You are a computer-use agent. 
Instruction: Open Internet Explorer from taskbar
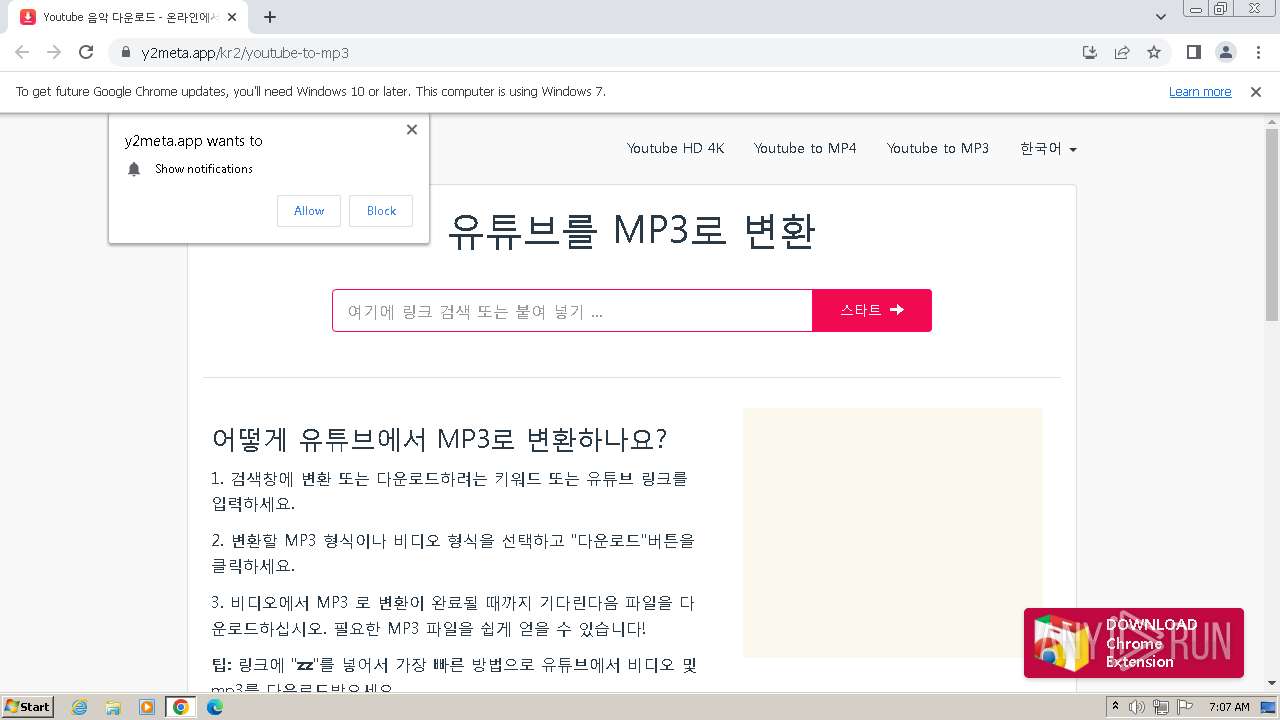[x=80, y=707]
